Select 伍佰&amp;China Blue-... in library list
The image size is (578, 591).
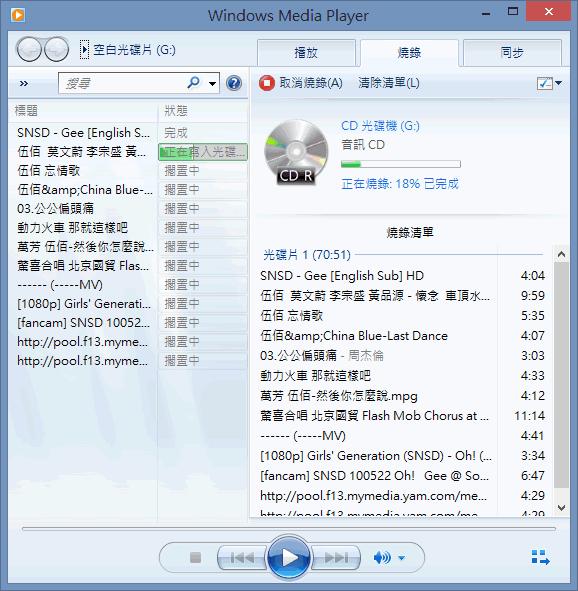85,190
